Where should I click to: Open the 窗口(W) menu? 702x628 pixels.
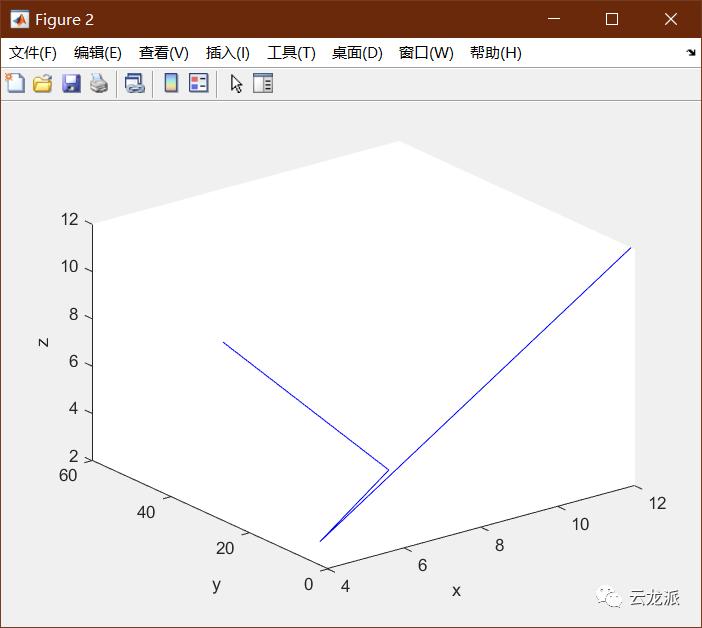tap(426, 53)
